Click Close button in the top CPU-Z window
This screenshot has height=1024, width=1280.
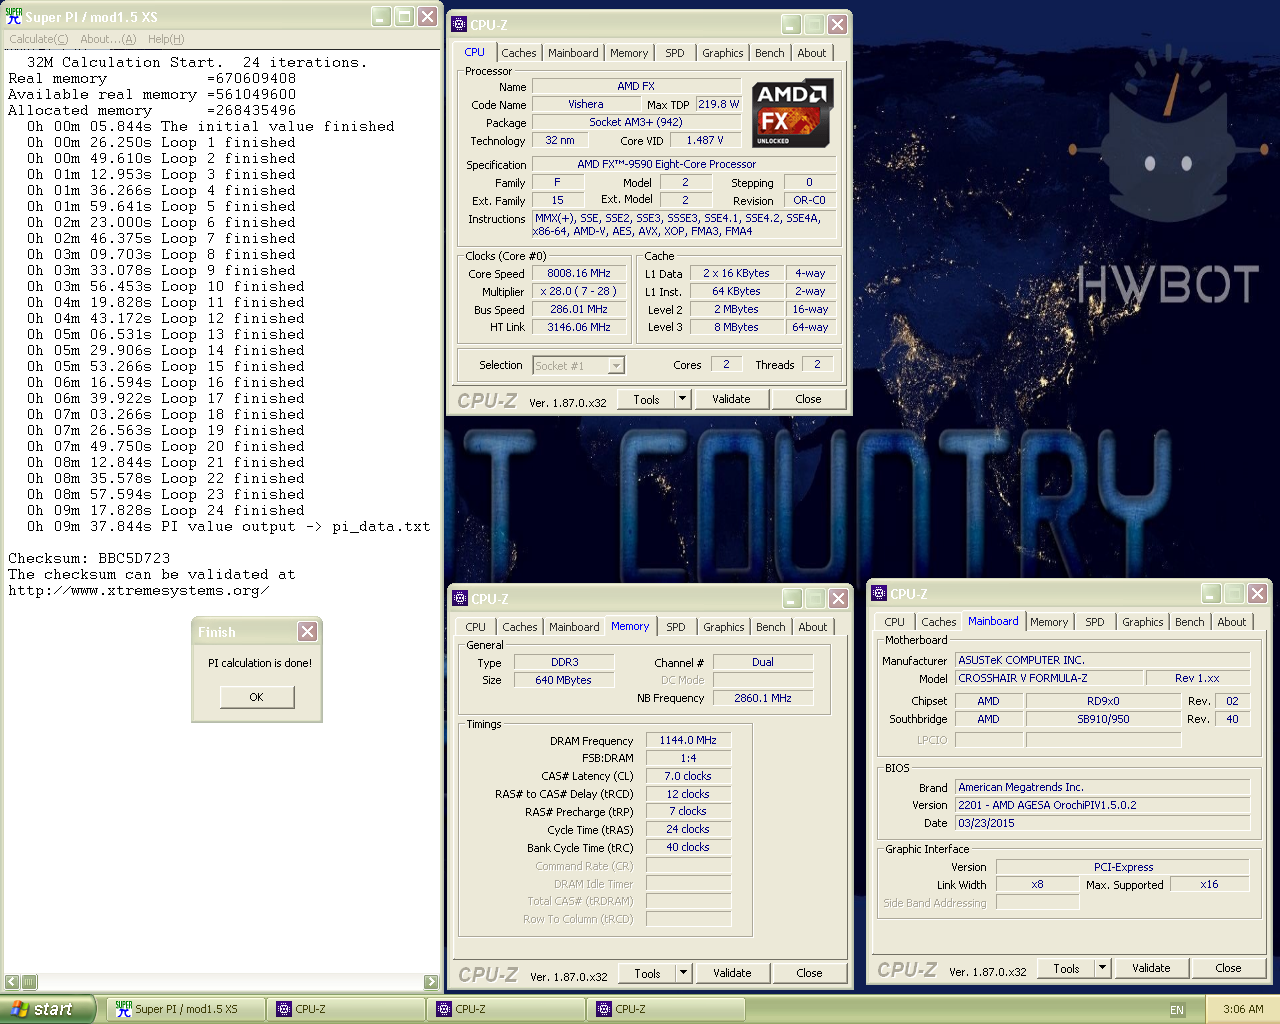pyautogui.click(x=808, y=399)
